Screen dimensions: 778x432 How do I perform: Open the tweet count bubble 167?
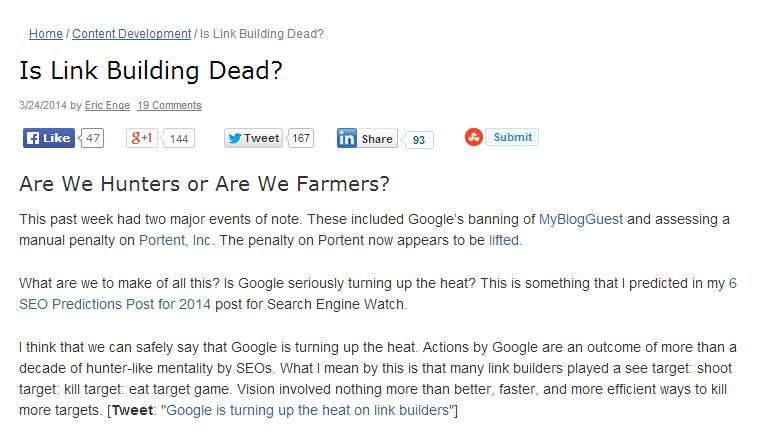(301, 138)
